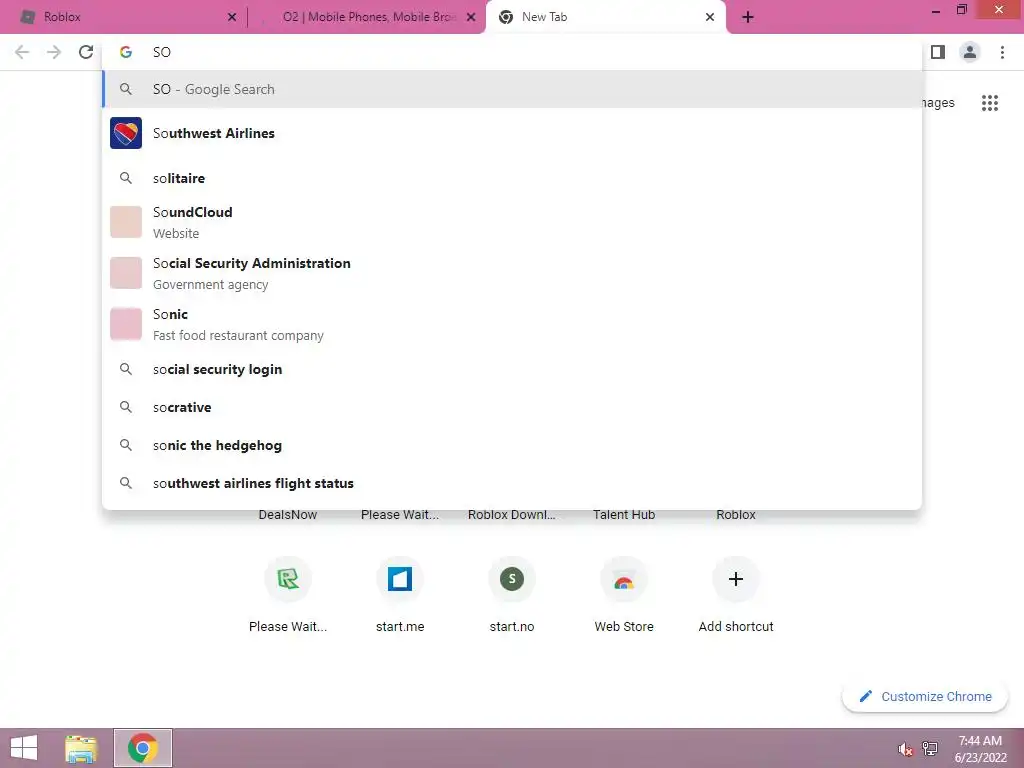Select 'social security login' suggestion
Image resolution: width=1024 pixels, height=768 pixels.
tap(512, 370)
